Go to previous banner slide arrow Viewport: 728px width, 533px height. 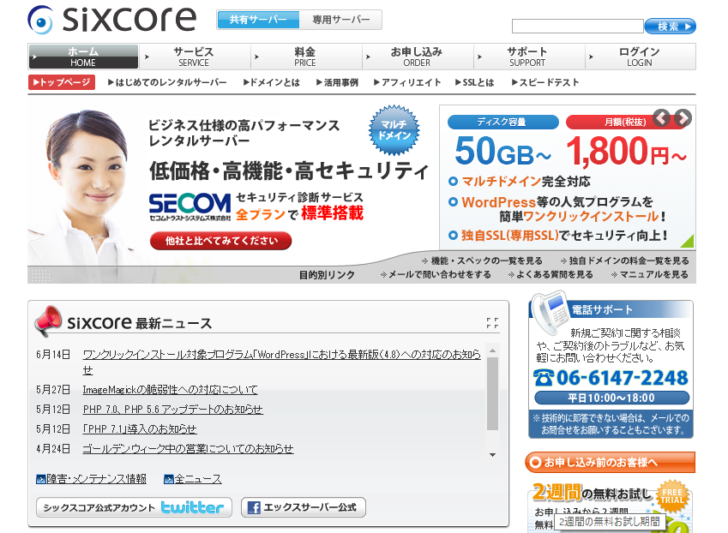click(x=662, y=118)
